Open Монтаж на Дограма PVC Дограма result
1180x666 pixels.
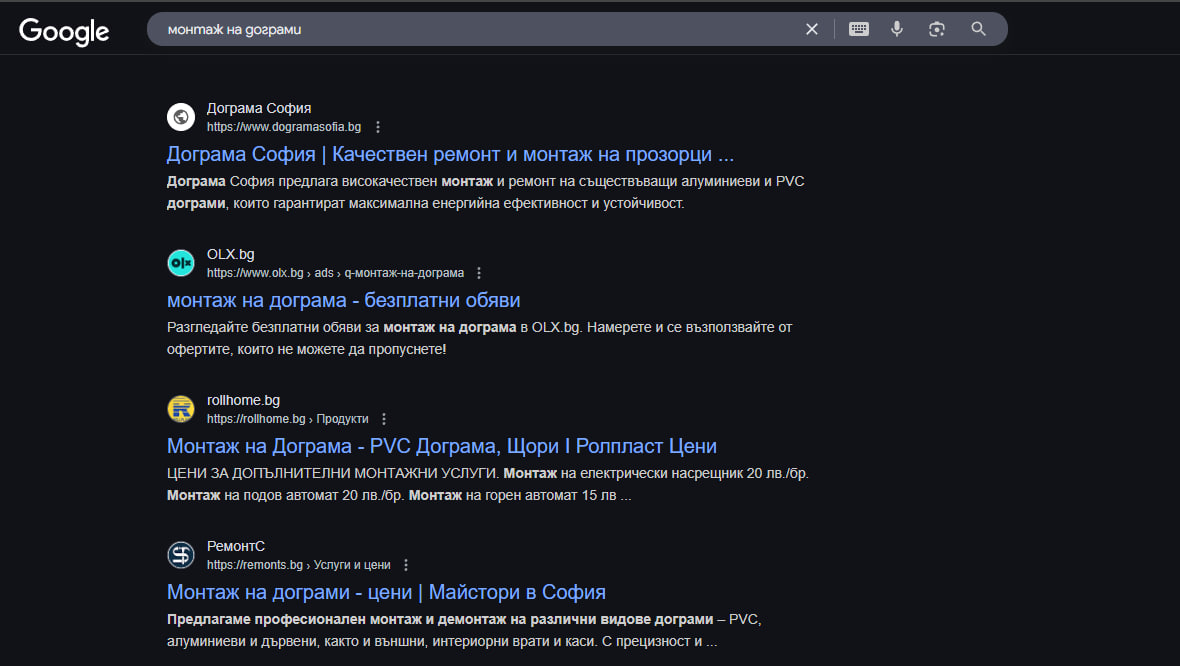tap(441, 447)
